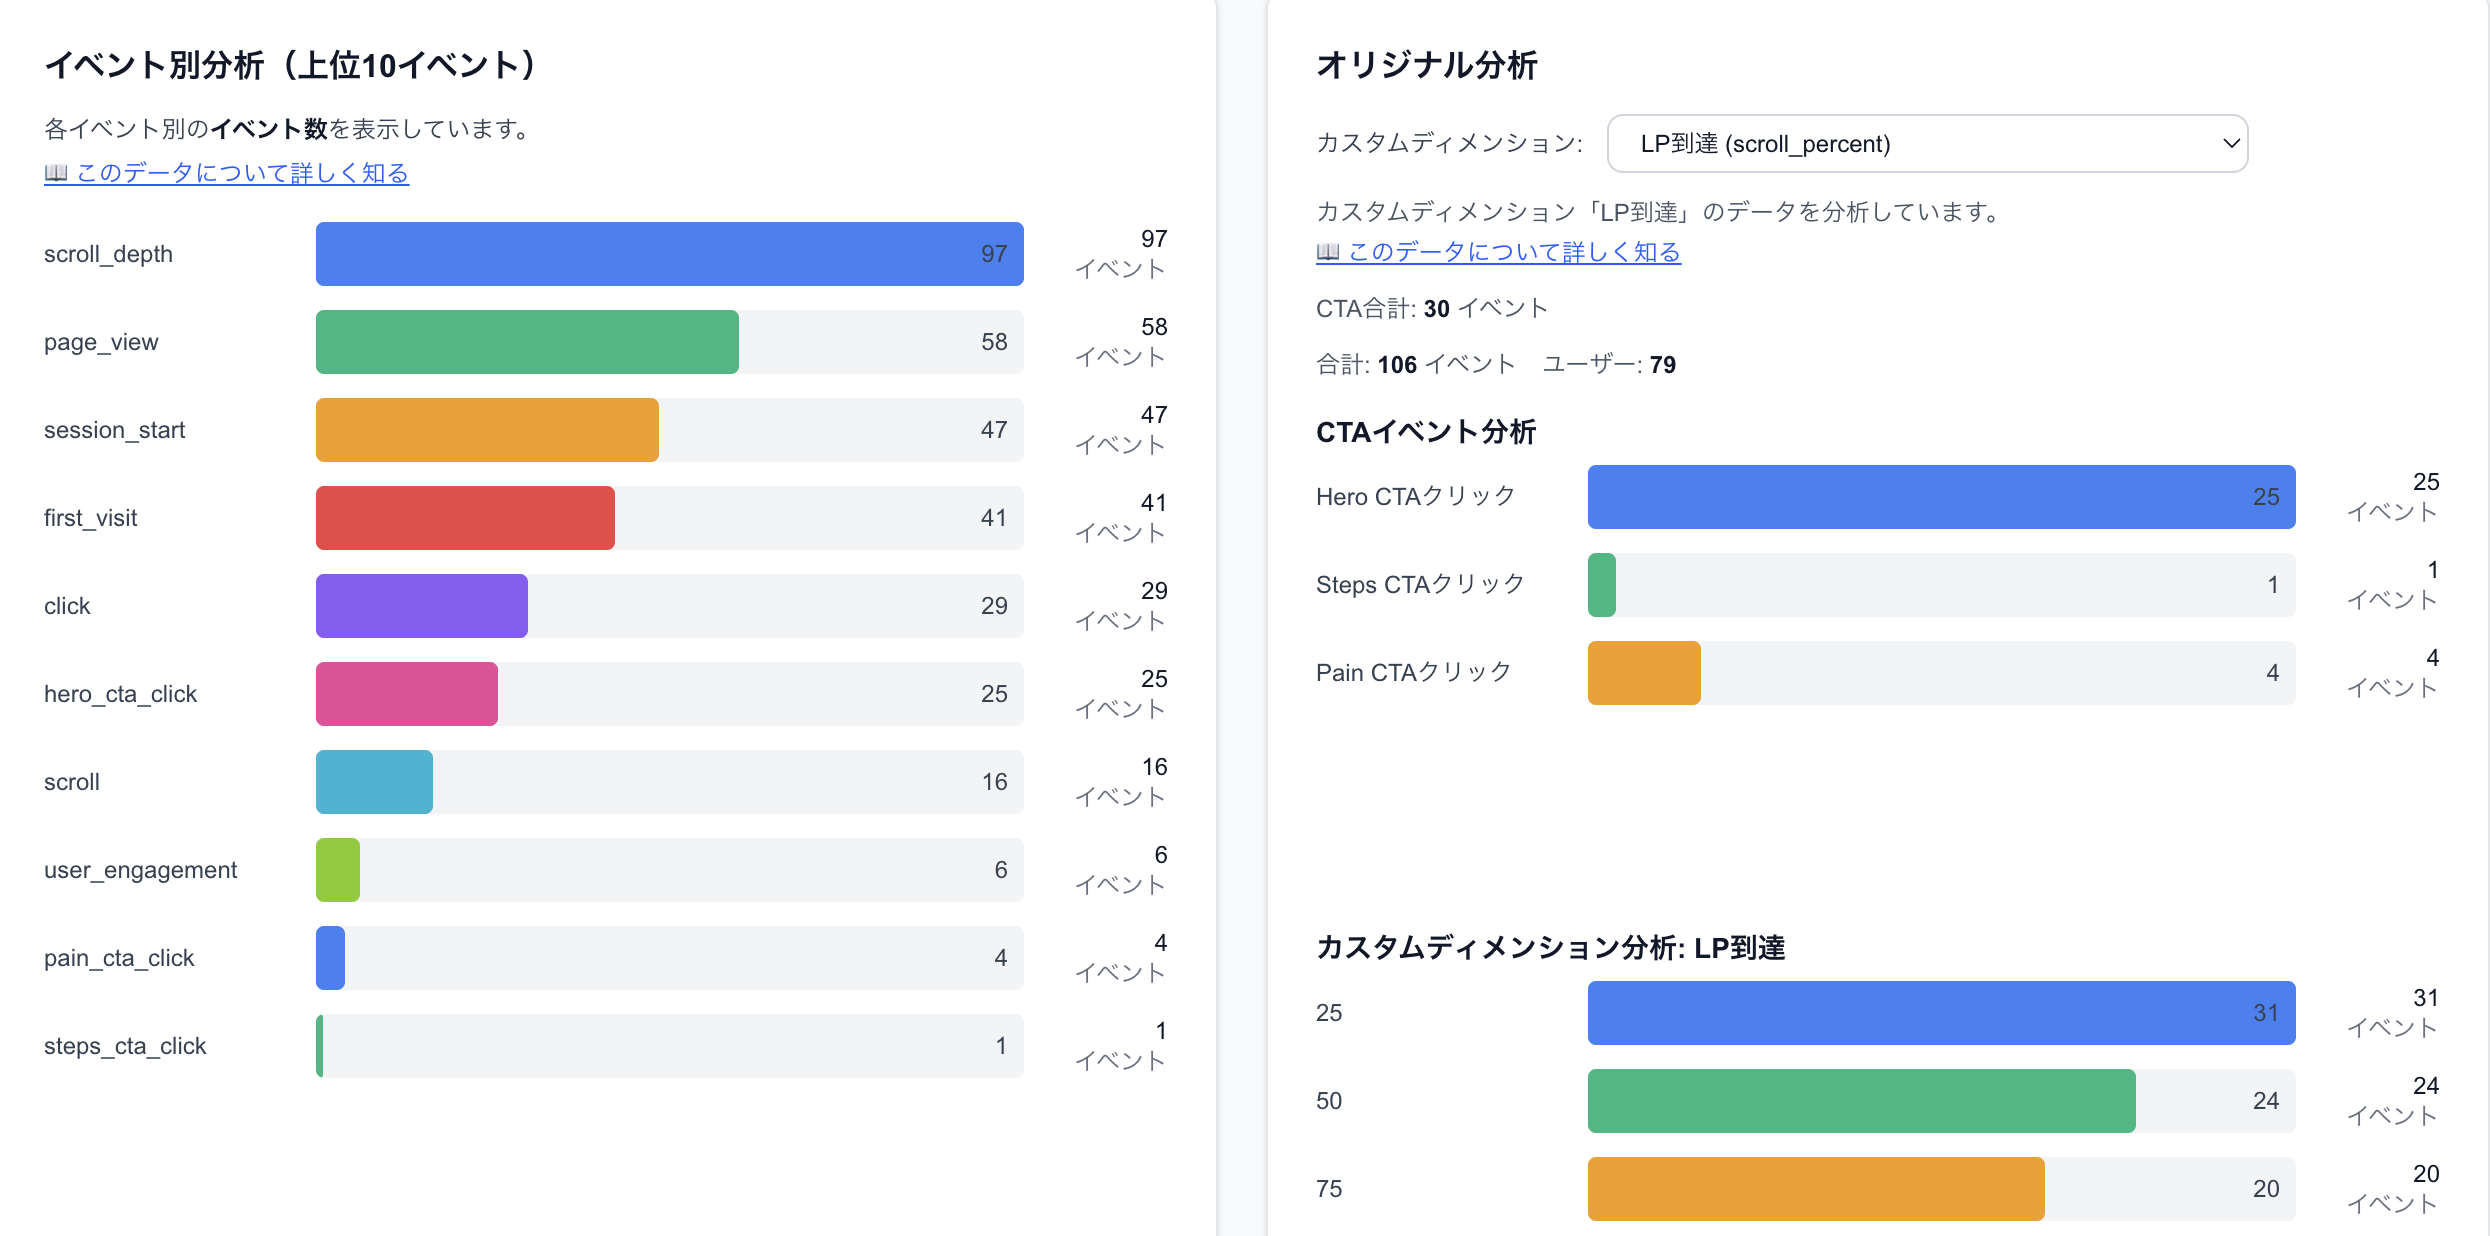This screenshot has width=2490, height=1236.
Task: Open 'このデータについて詳しく知る' link under event analysis
Action: (242, 173)
